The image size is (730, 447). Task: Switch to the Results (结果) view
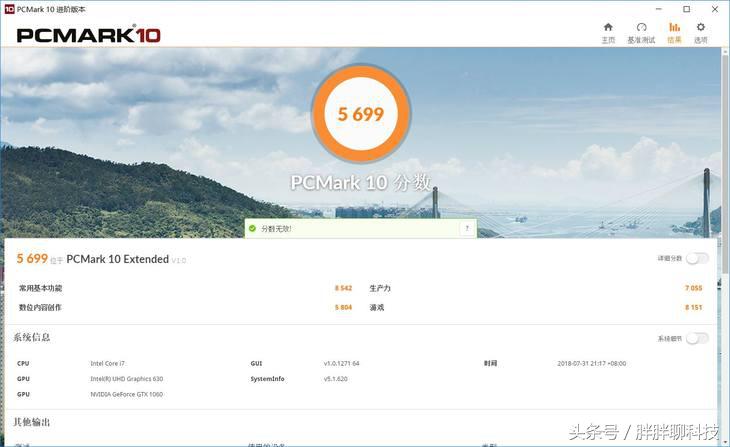point(674,33)
